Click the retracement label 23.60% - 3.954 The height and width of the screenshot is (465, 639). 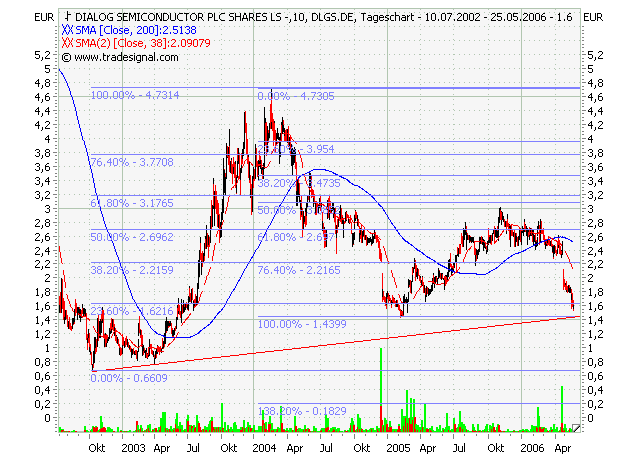pos(296,149)
